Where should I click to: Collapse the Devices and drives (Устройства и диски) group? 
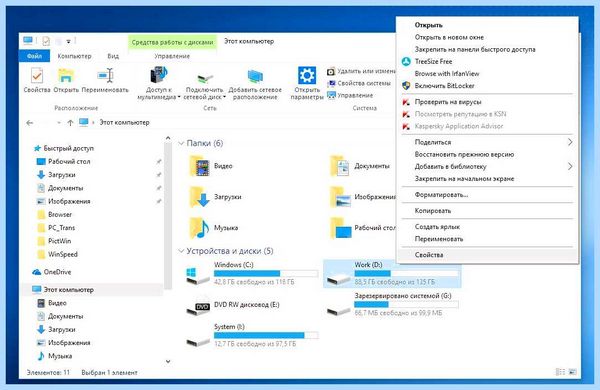[x=181, y=251]
